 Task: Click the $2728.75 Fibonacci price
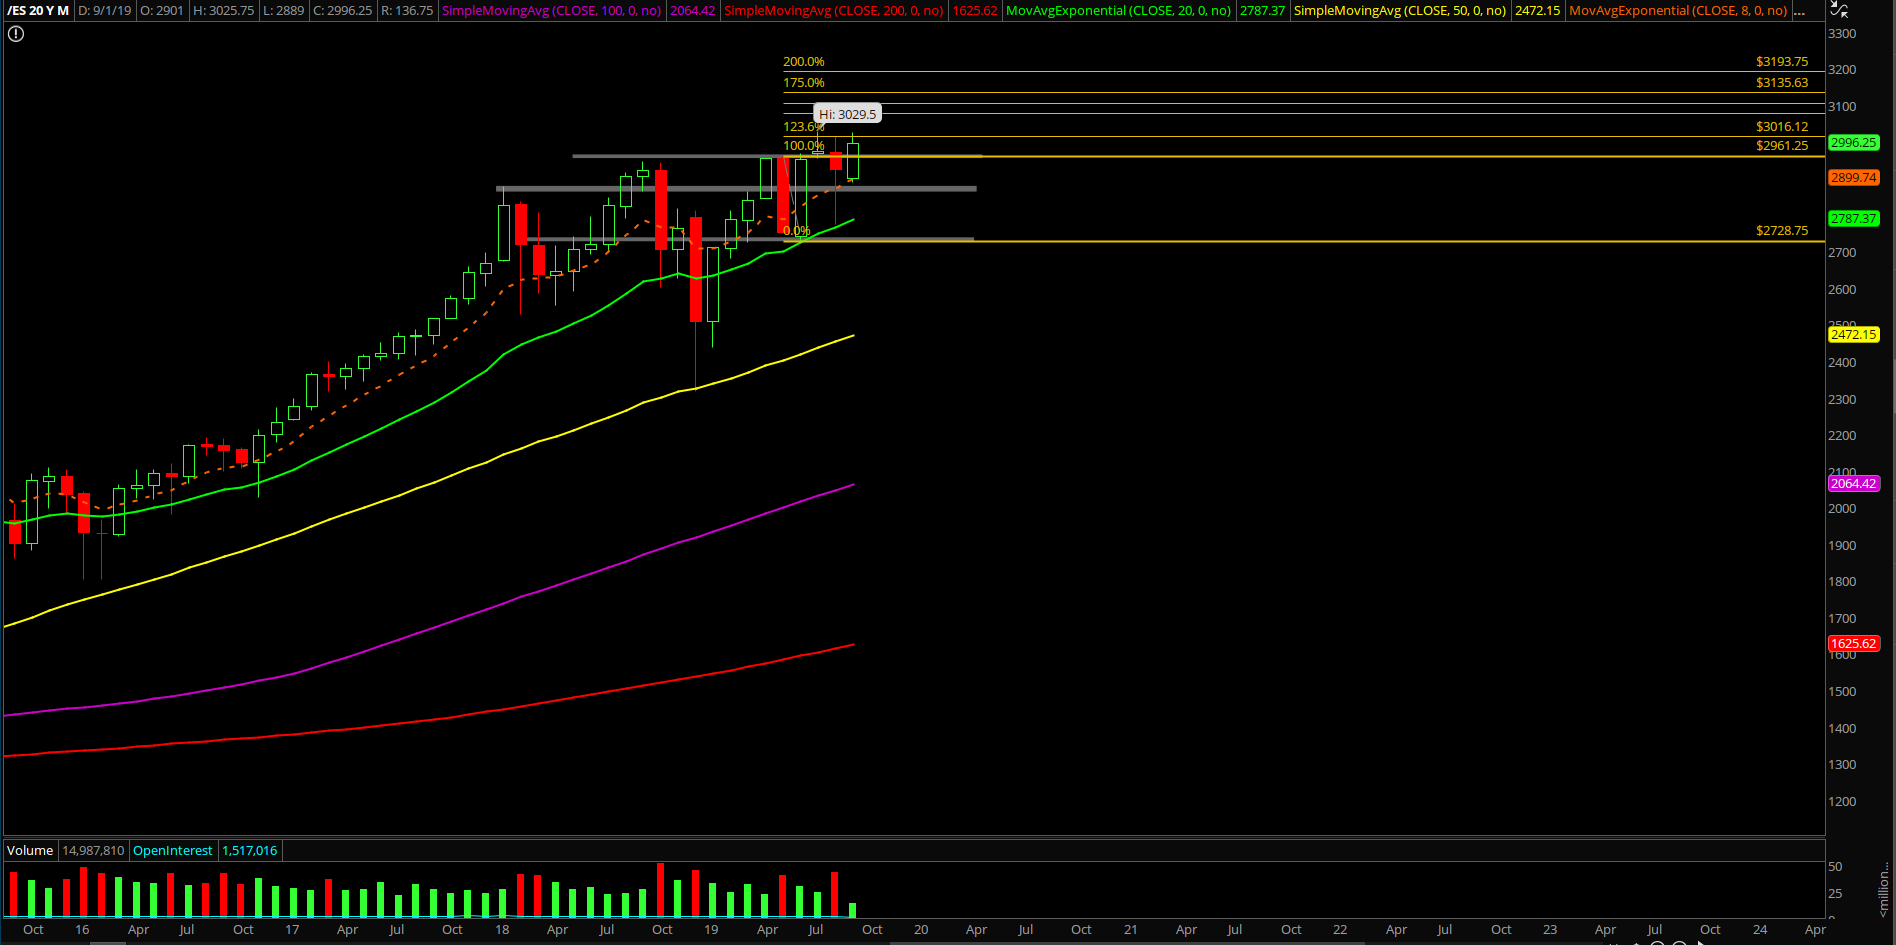pyautogui.click(x=1782, y=231)
